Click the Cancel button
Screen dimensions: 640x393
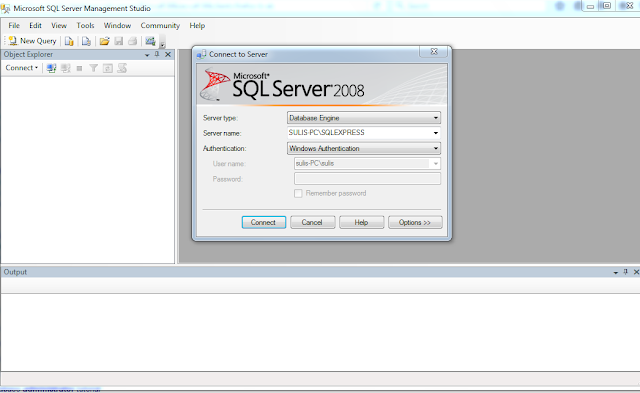[313, 222]
